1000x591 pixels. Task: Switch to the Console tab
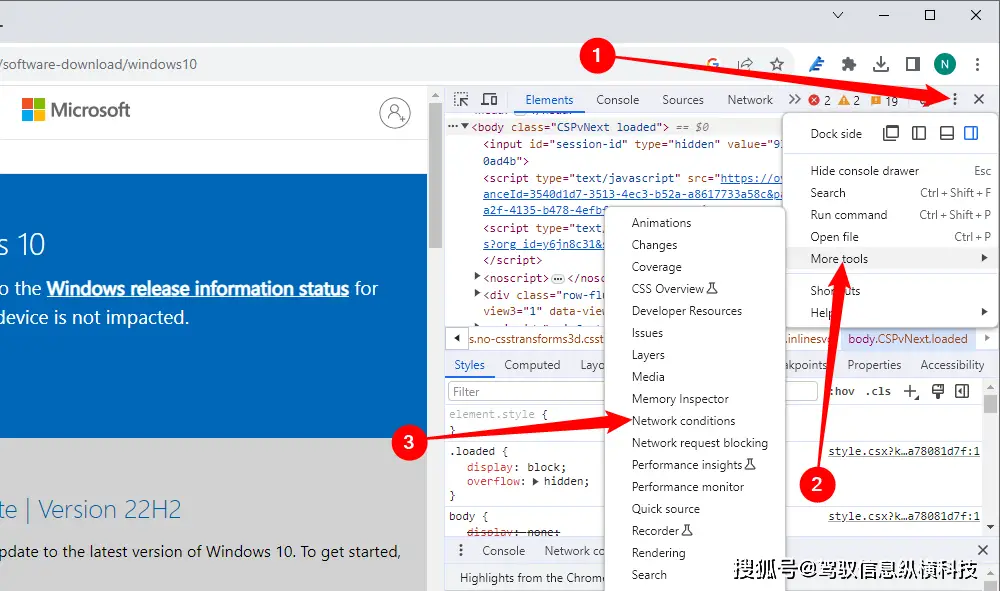point(617,99)
